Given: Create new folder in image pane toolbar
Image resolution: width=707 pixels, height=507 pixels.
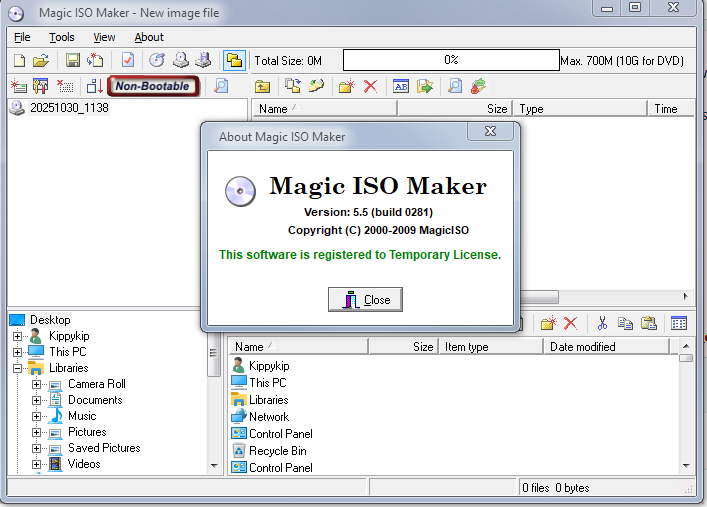Looking at the screenshot, I should click(347, 86).
